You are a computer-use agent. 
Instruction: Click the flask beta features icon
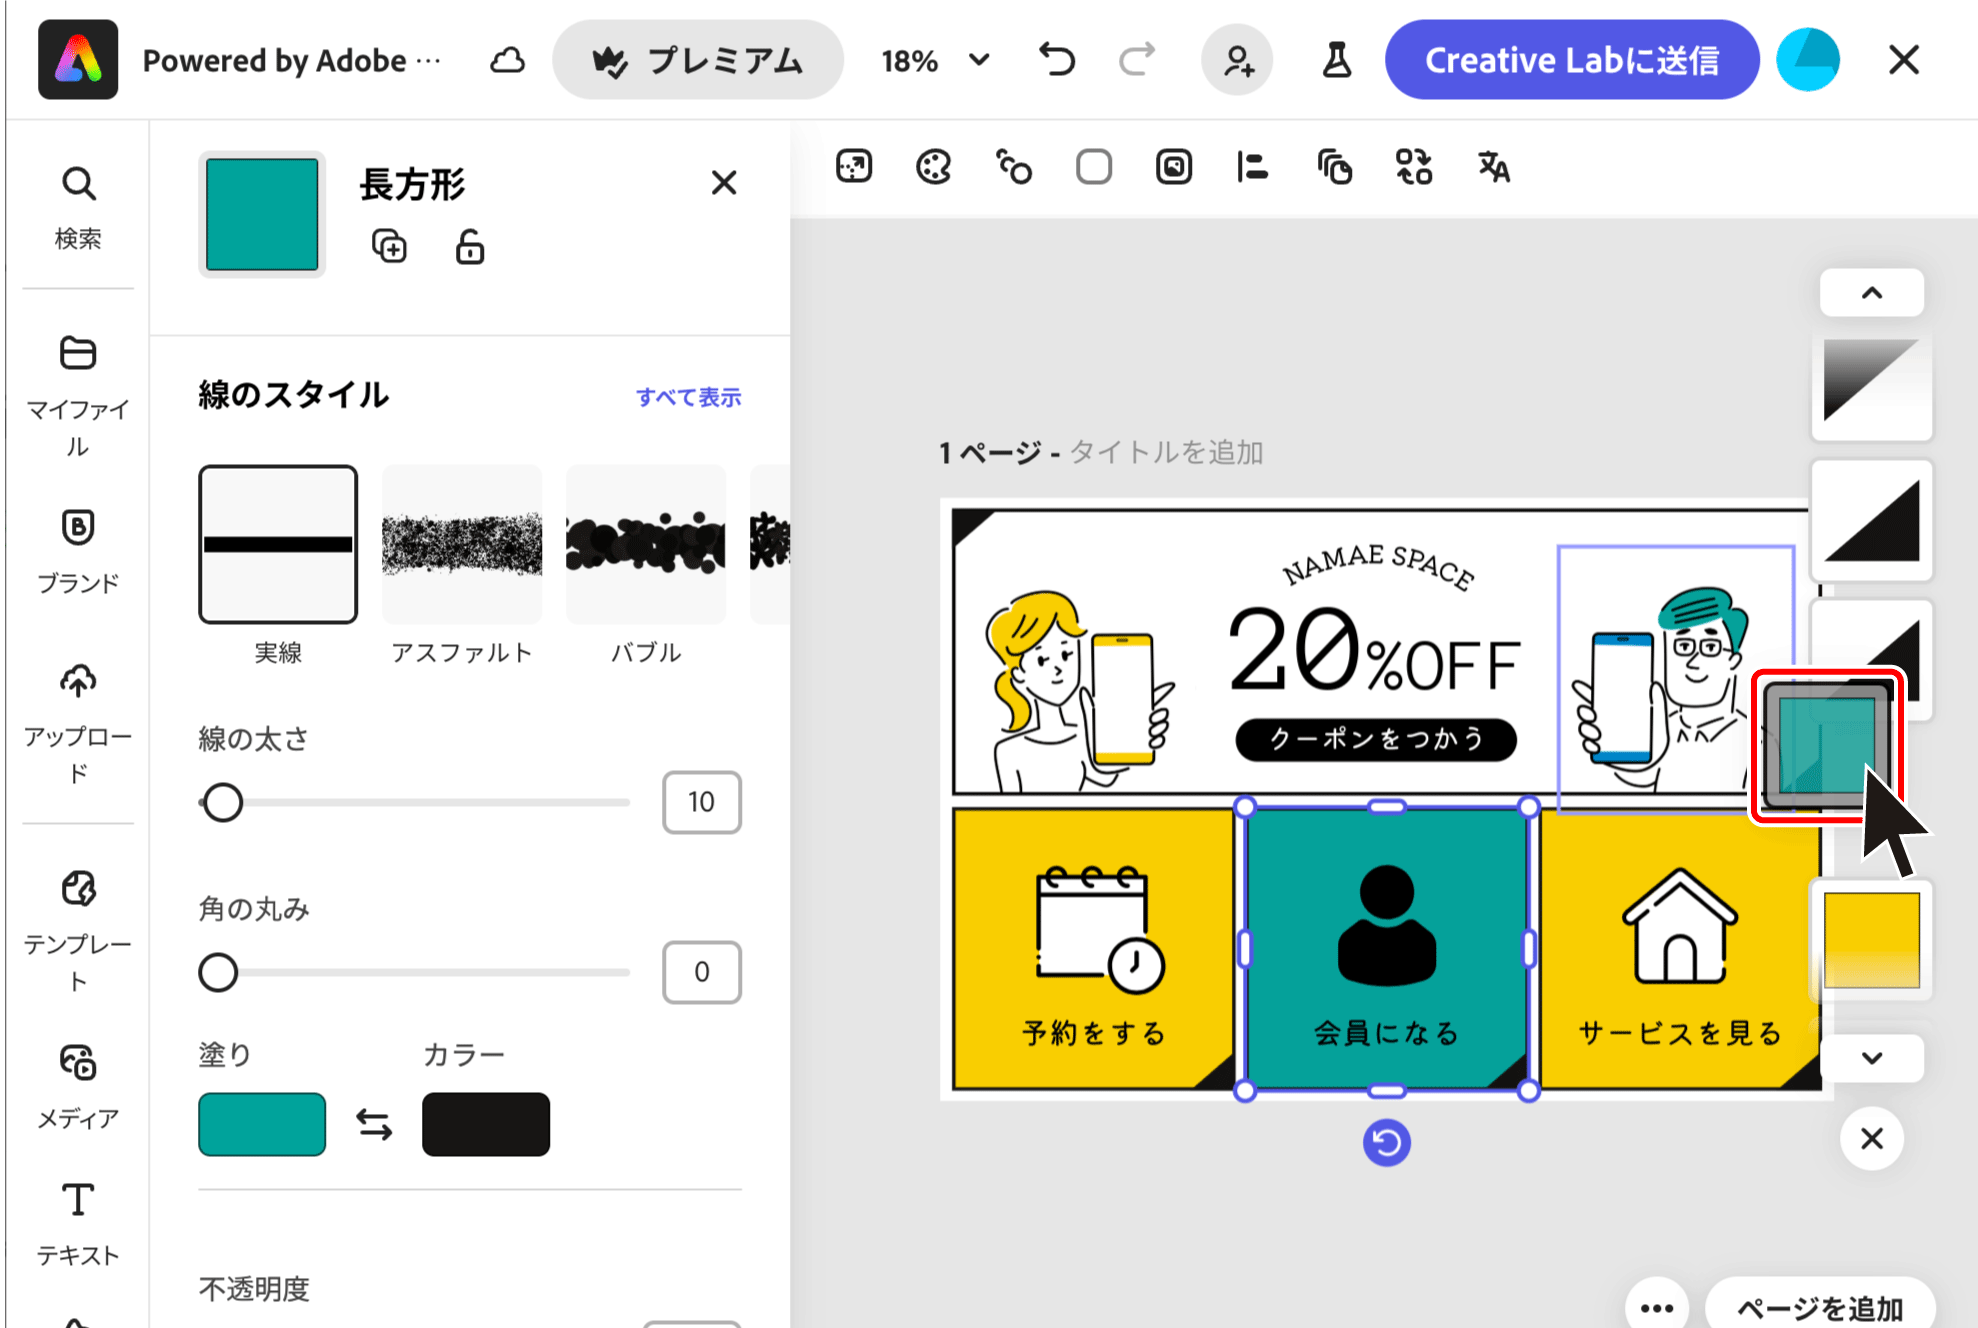(x=1336, y=61)
